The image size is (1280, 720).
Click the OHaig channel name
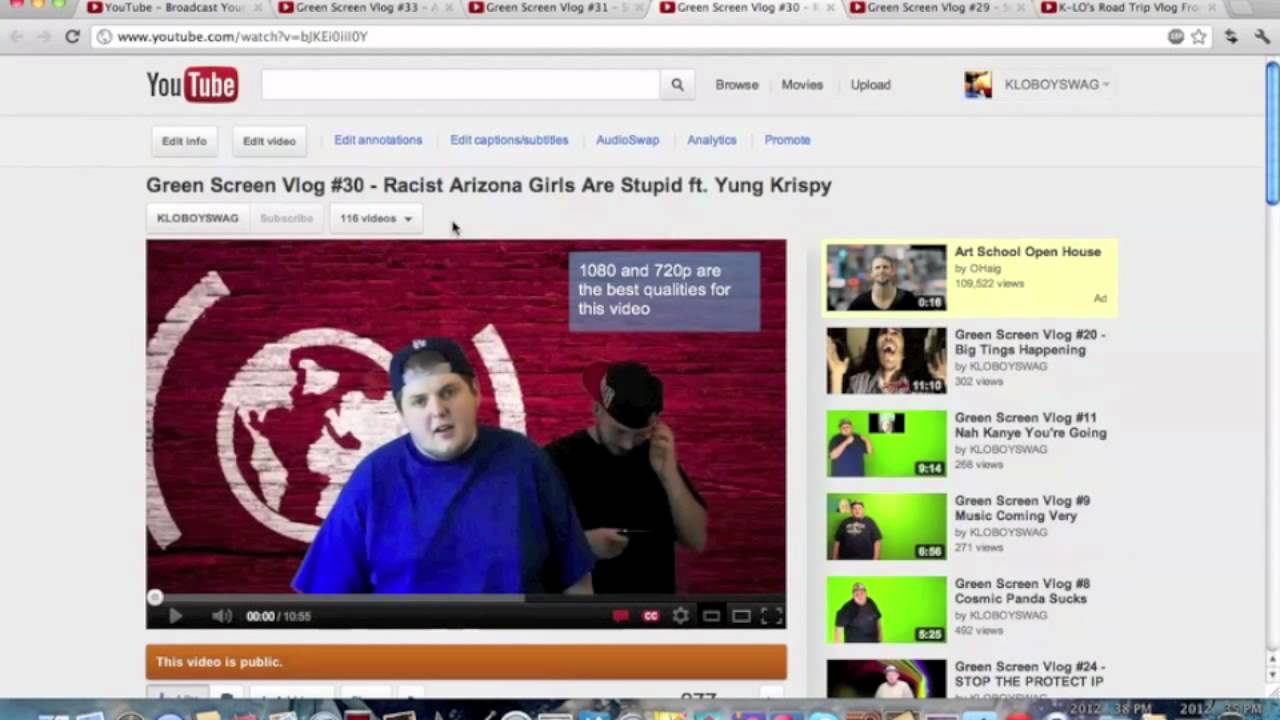coord(985,268)
